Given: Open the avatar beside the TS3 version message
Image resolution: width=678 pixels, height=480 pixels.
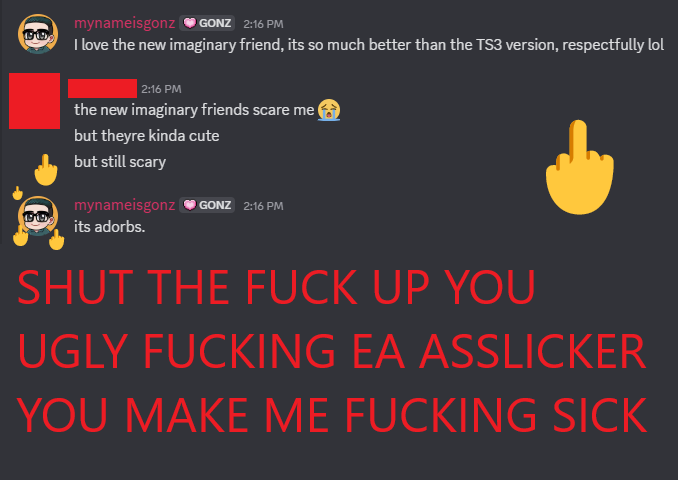Looking at the screenshot, I should point(38,34).
